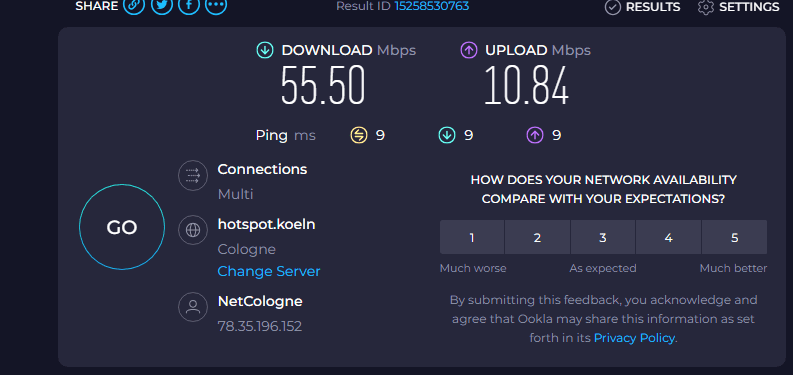Start the test with GO button
Viewport: 793px width, 375px height.
click(122, 227)
